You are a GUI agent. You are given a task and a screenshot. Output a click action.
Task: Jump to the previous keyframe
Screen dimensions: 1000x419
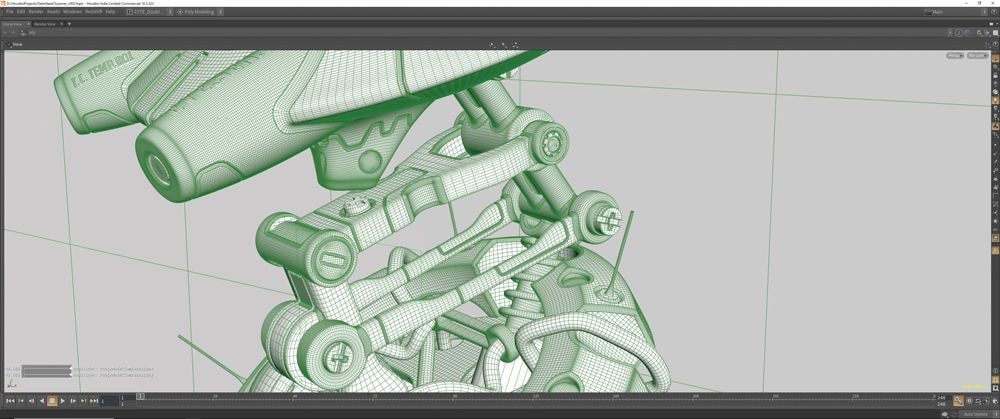(21, 401)
